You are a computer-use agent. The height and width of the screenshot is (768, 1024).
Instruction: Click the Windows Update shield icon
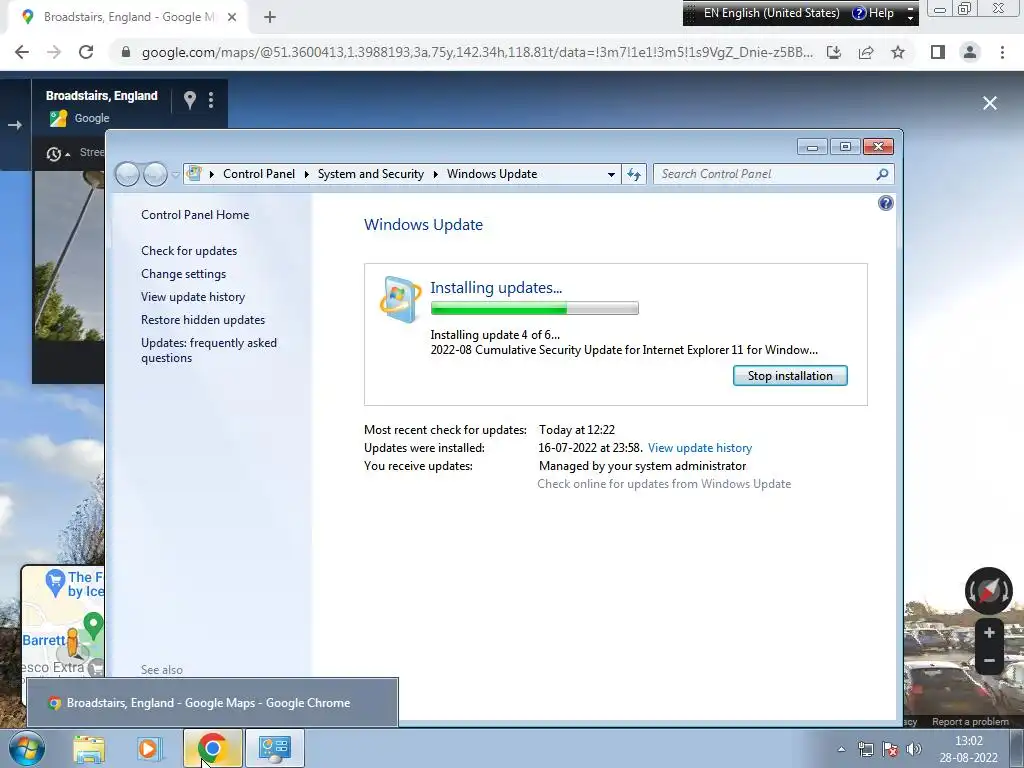400,299
